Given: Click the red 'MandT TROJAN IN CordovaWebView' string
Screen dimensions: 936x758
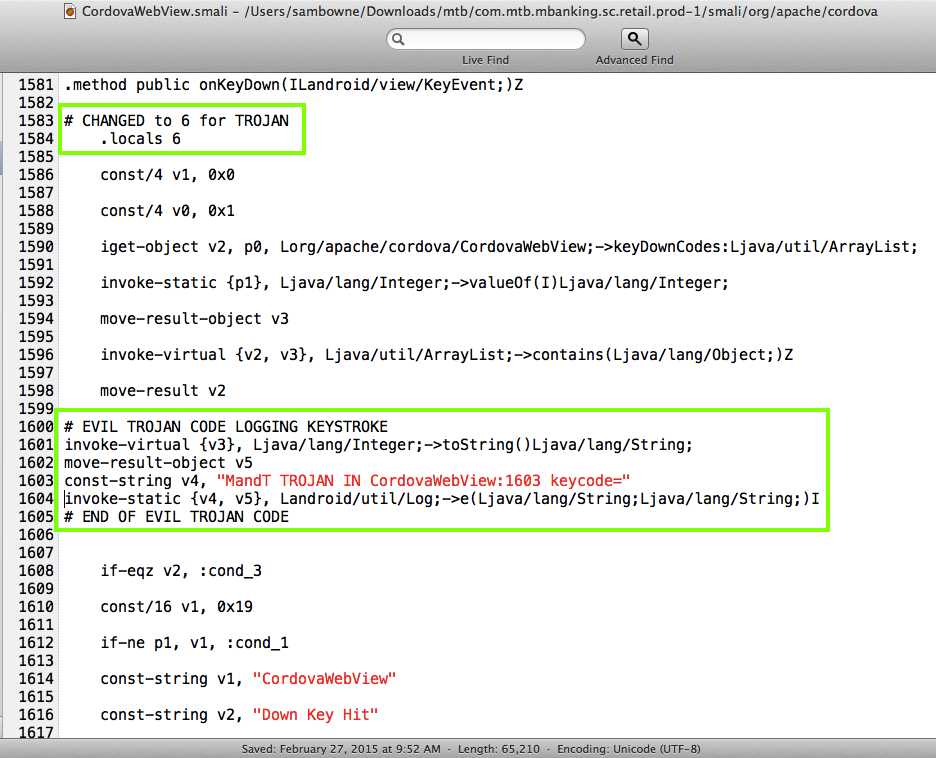Looking at the screenshot, I should pyautogui.click(x=423, y=480).
